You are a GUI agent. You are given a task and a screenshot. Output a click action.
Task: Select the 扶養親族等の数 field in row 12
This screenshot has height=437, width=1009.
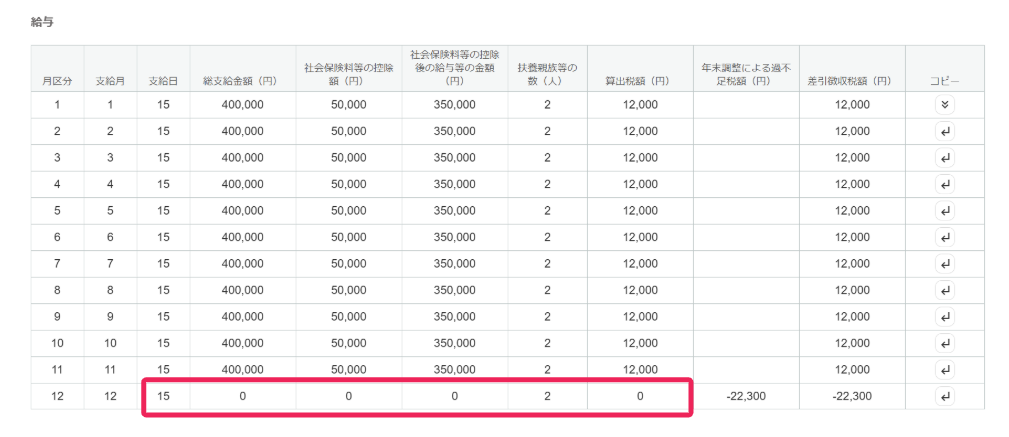click(x=547, y=396)
